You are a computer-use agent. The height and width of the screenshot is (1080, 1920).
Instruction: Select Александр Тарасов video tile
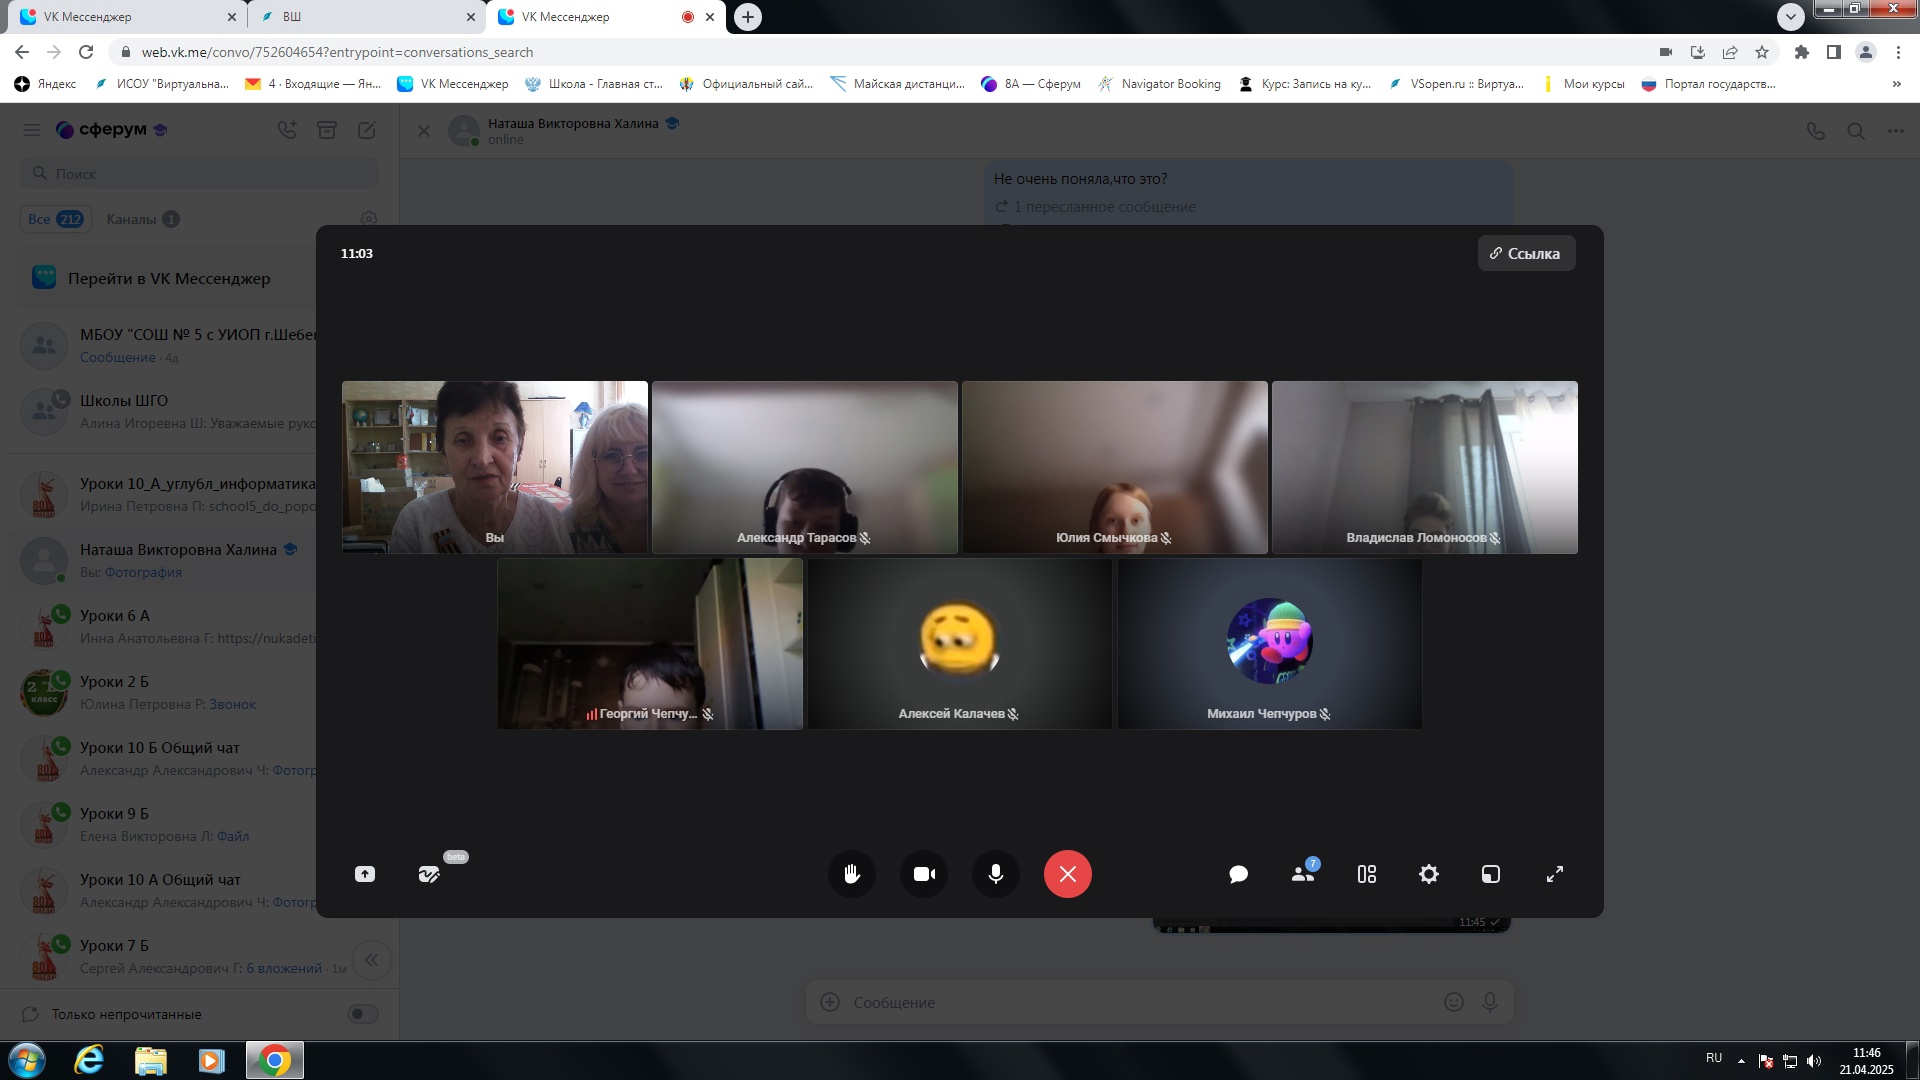pyautogui.click(x=805, y=467)
